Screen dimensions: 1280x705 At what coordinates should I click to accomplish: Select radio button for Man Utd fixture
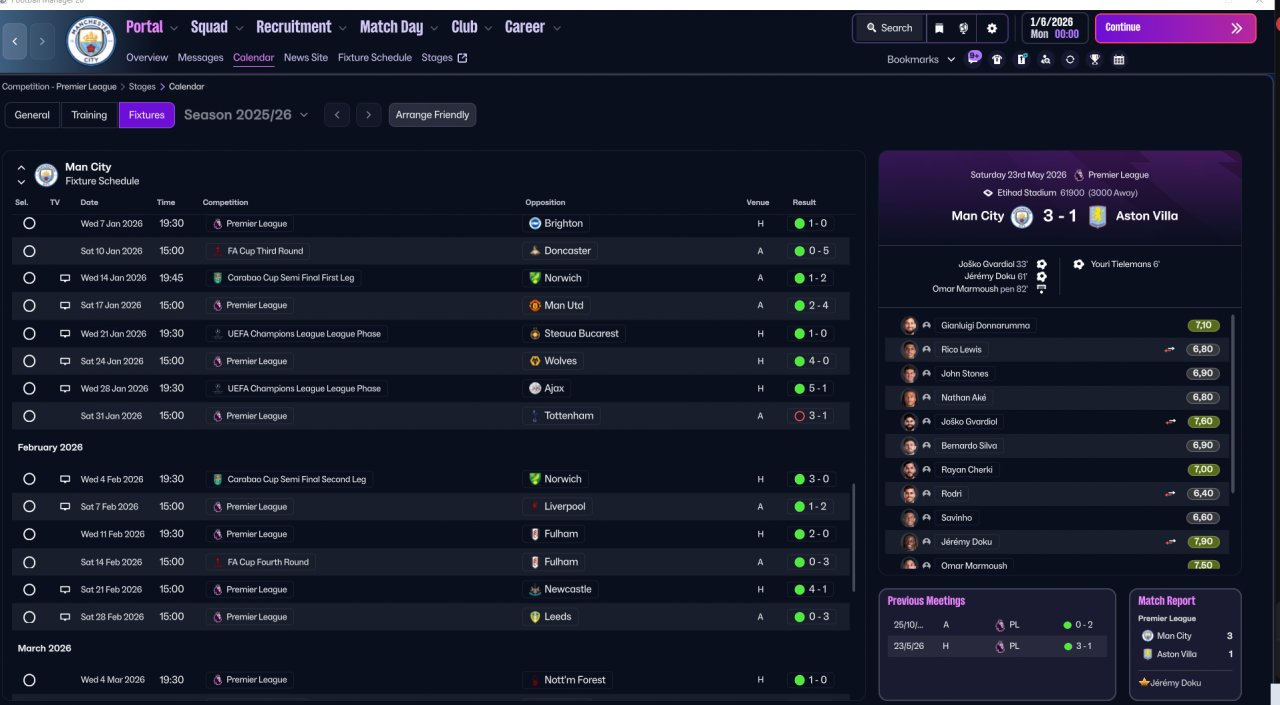coord(29,306)
